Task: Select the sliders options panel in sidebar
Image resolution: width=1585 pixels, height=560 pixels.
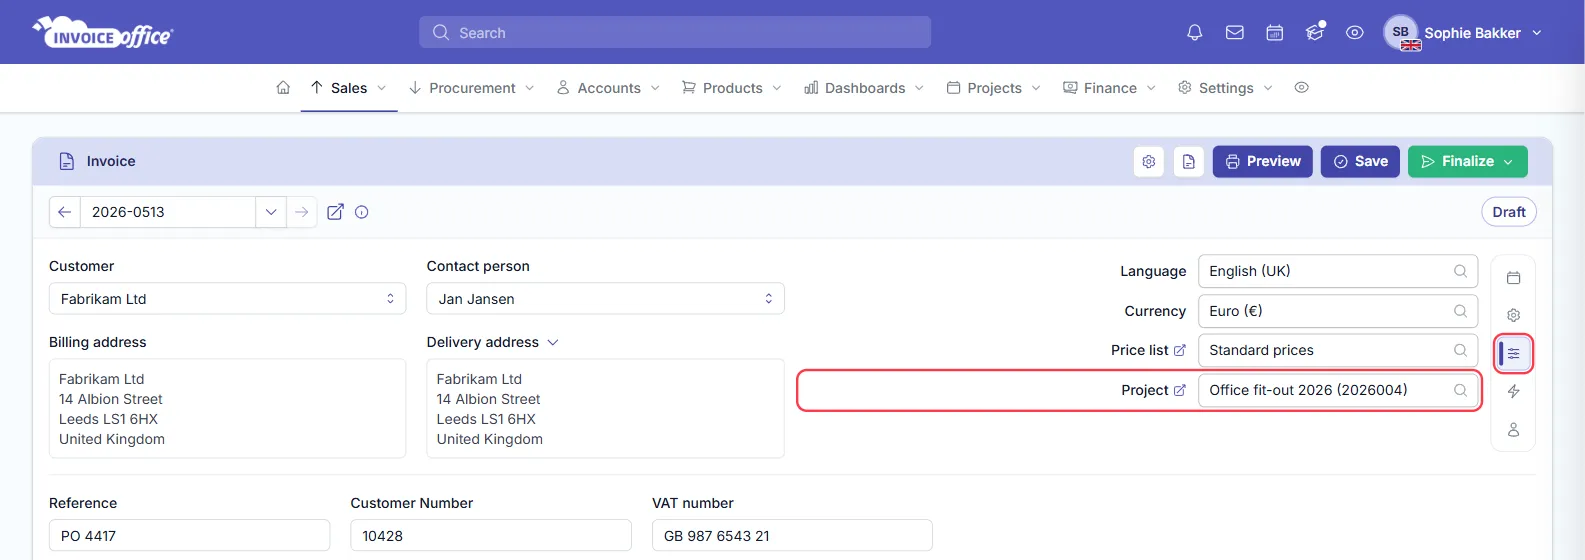Action: 1514,353
